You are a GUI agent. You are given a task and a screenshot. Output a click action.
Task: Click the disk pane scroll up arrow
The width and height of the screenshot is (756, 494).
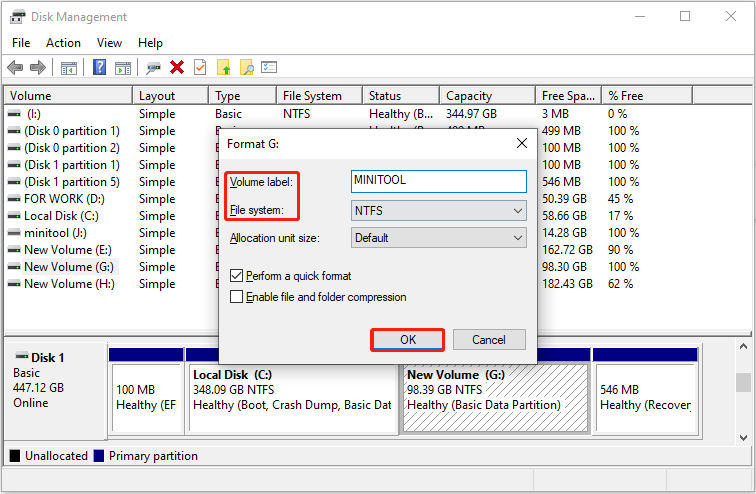coord(743,347)
